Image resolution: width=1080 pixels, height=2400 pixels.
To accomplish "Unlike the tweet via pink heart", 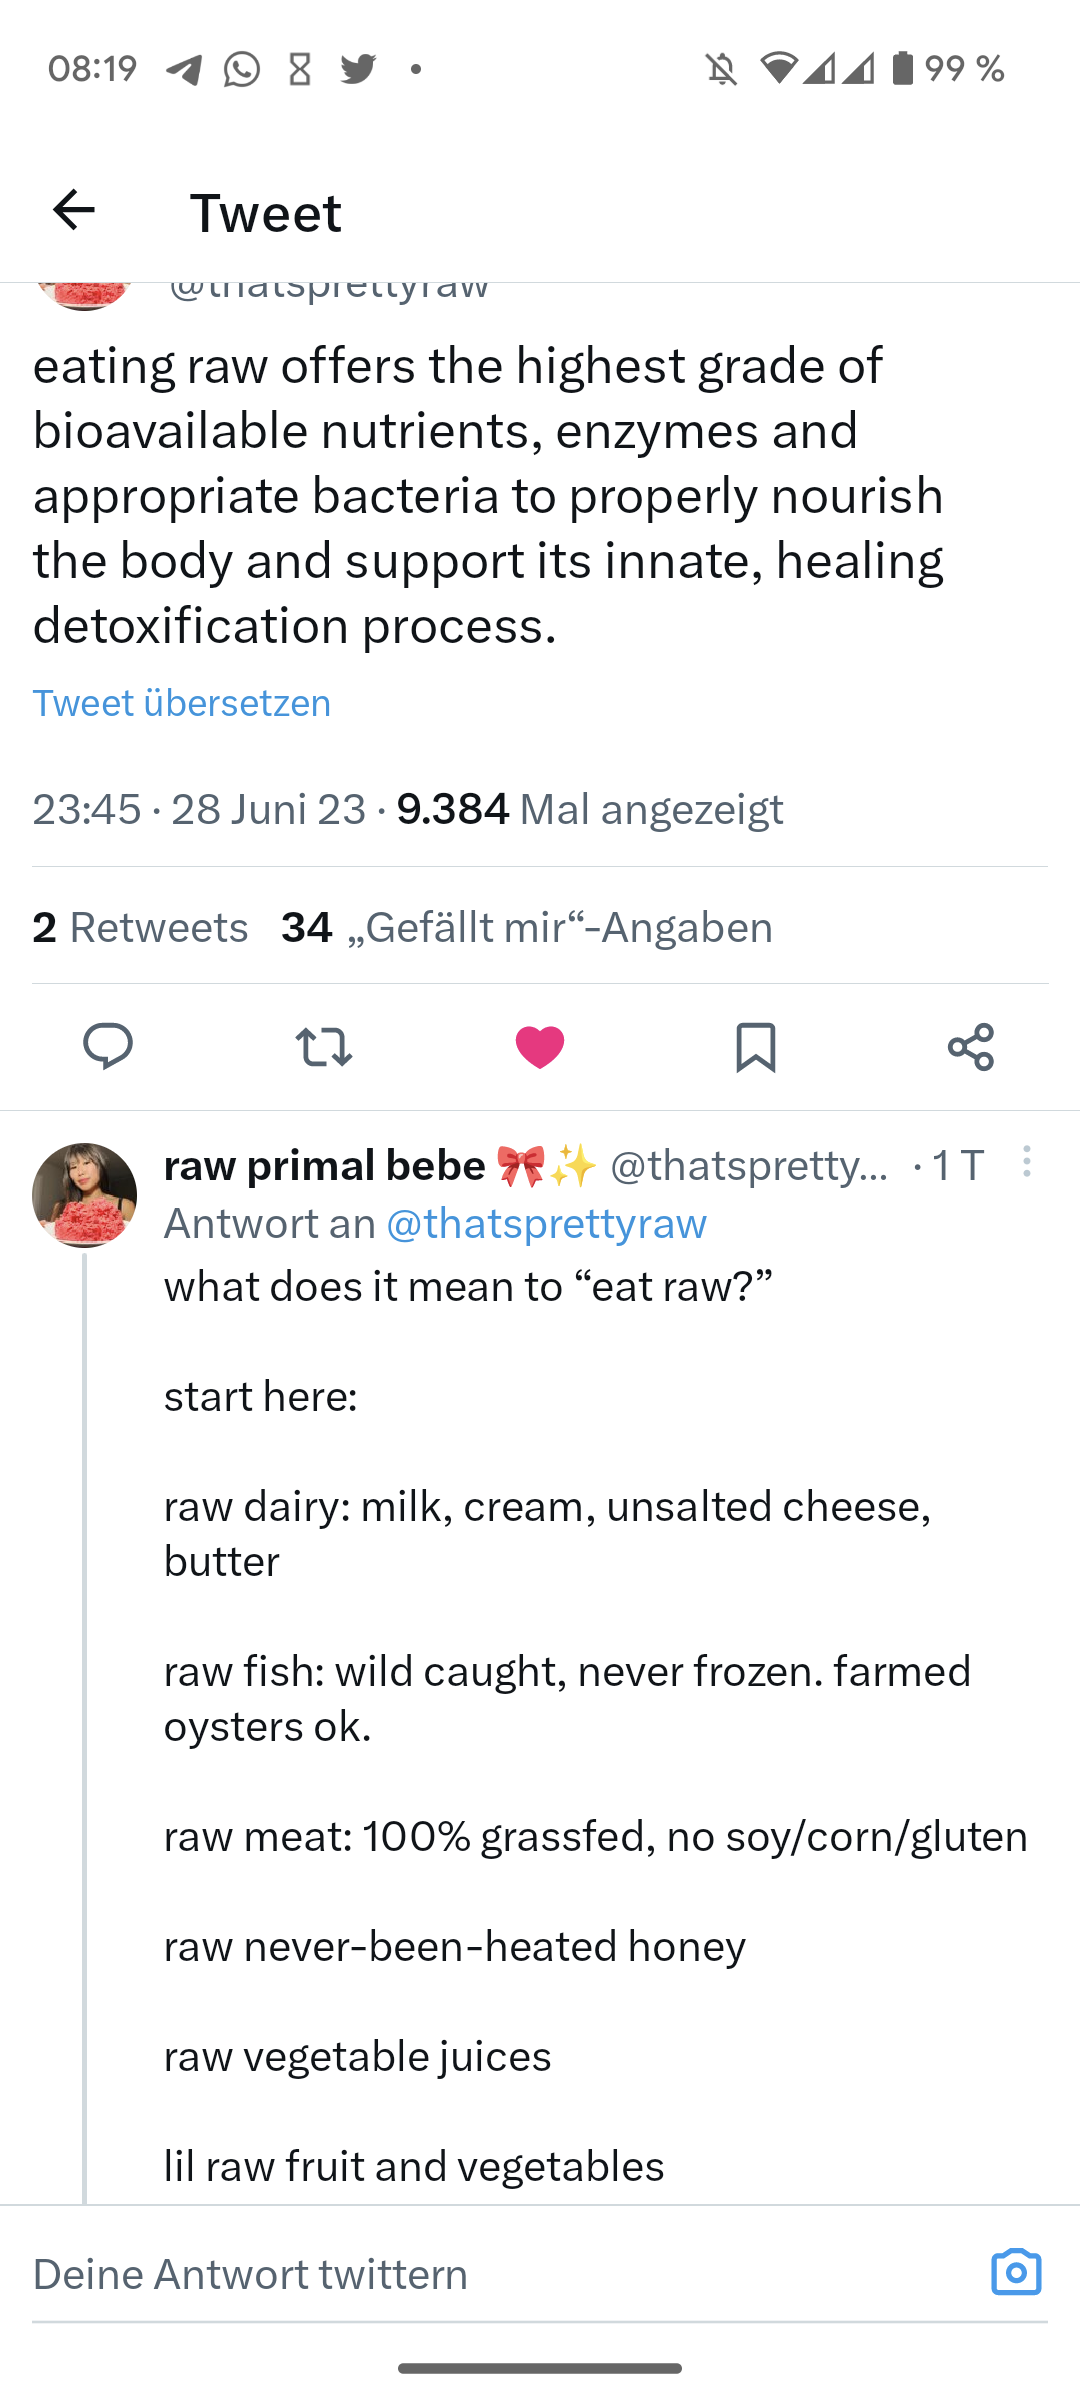I will 540,1047.
